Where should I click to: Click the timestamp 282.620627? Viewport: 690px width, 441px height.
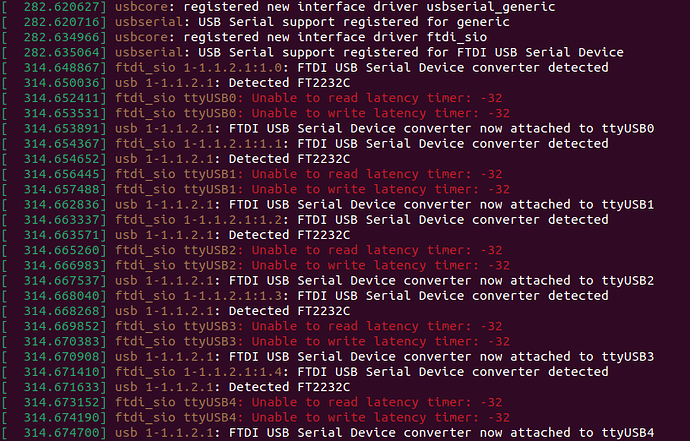[64, 7]
